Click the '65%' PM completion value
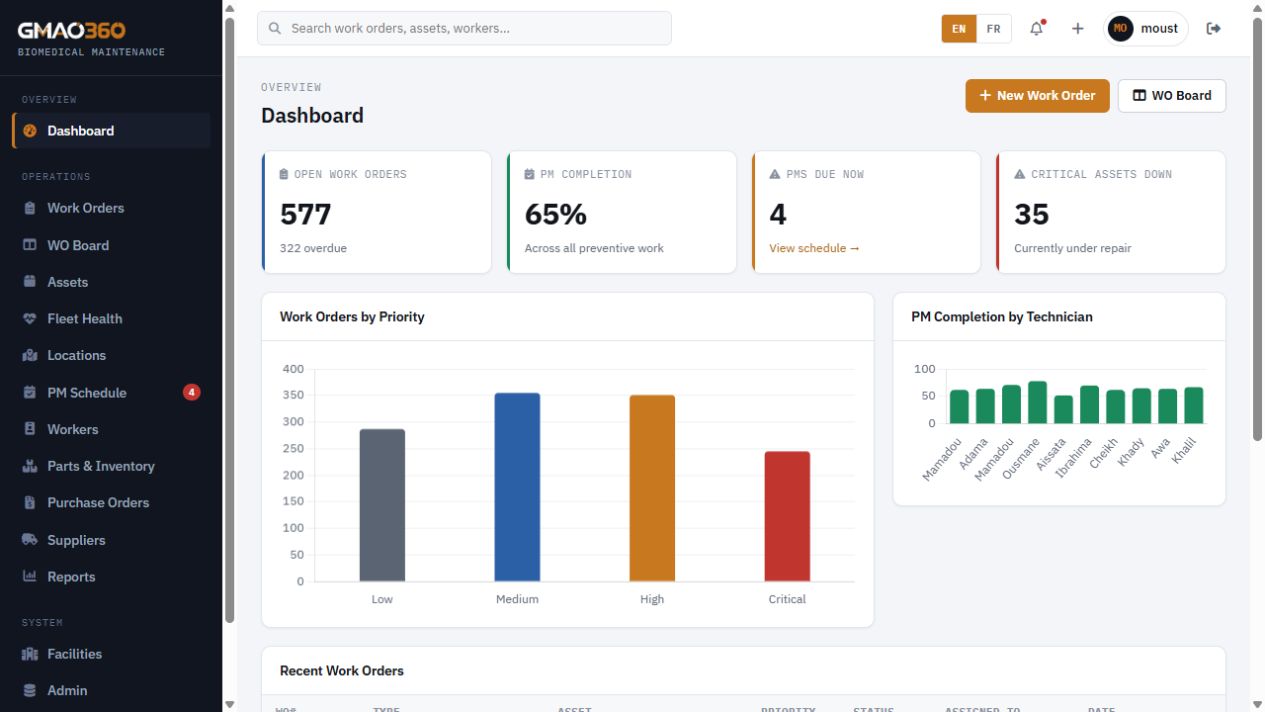 (556, 214)
